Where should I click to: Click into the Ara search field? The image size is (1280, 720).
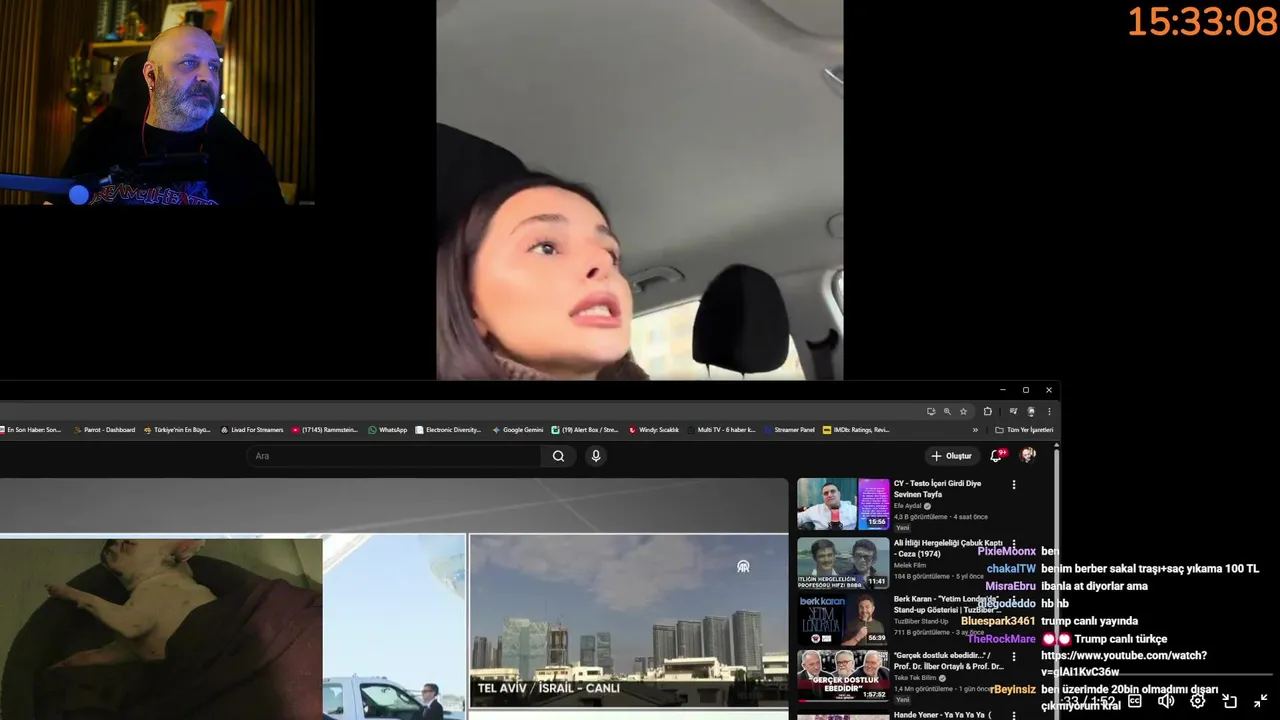pyautogui.click(x=394, y=456)
